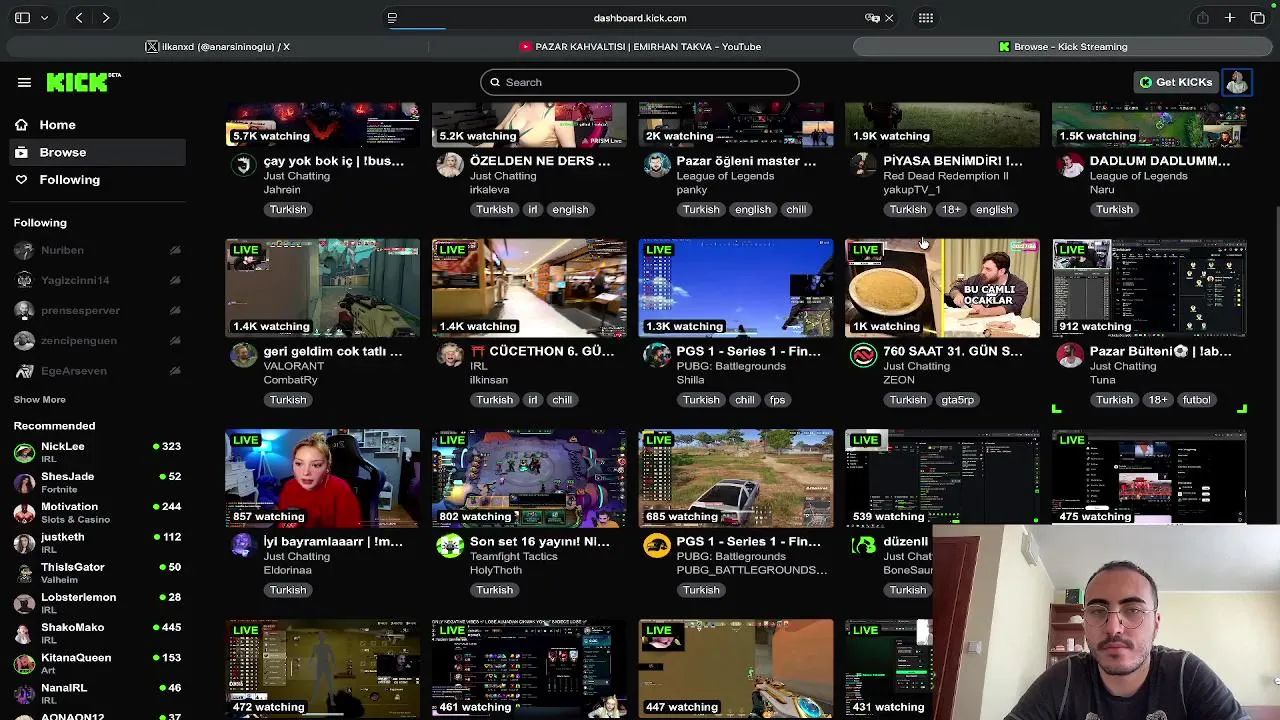Select chill tag under panky stream

pyautogui.click(x=796, y=210)
